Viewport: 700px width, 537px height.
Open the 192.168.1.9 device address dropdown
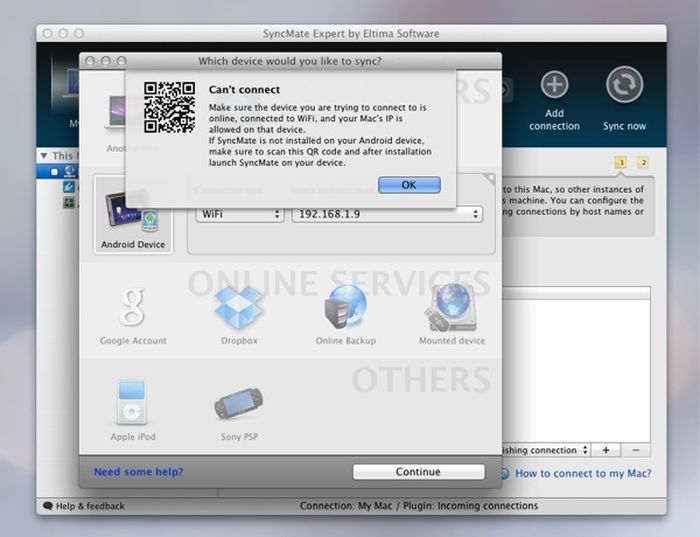click(x=387, y=214)
